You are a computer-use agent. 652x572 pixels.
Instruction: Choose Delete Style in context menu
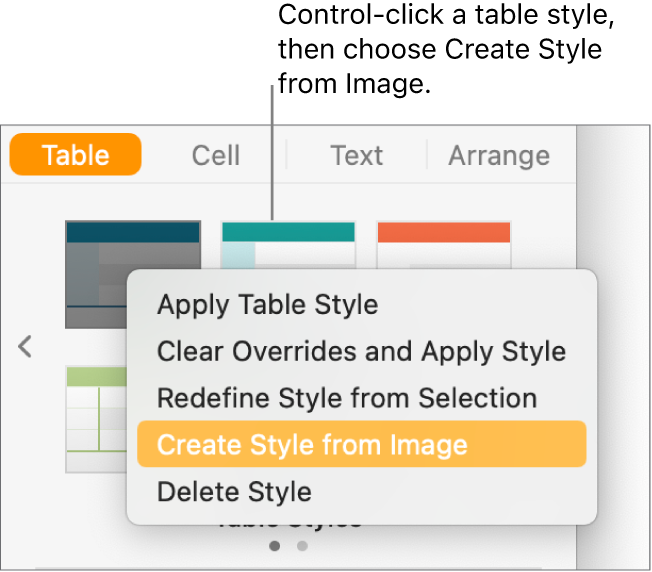[x=234, y=492]
